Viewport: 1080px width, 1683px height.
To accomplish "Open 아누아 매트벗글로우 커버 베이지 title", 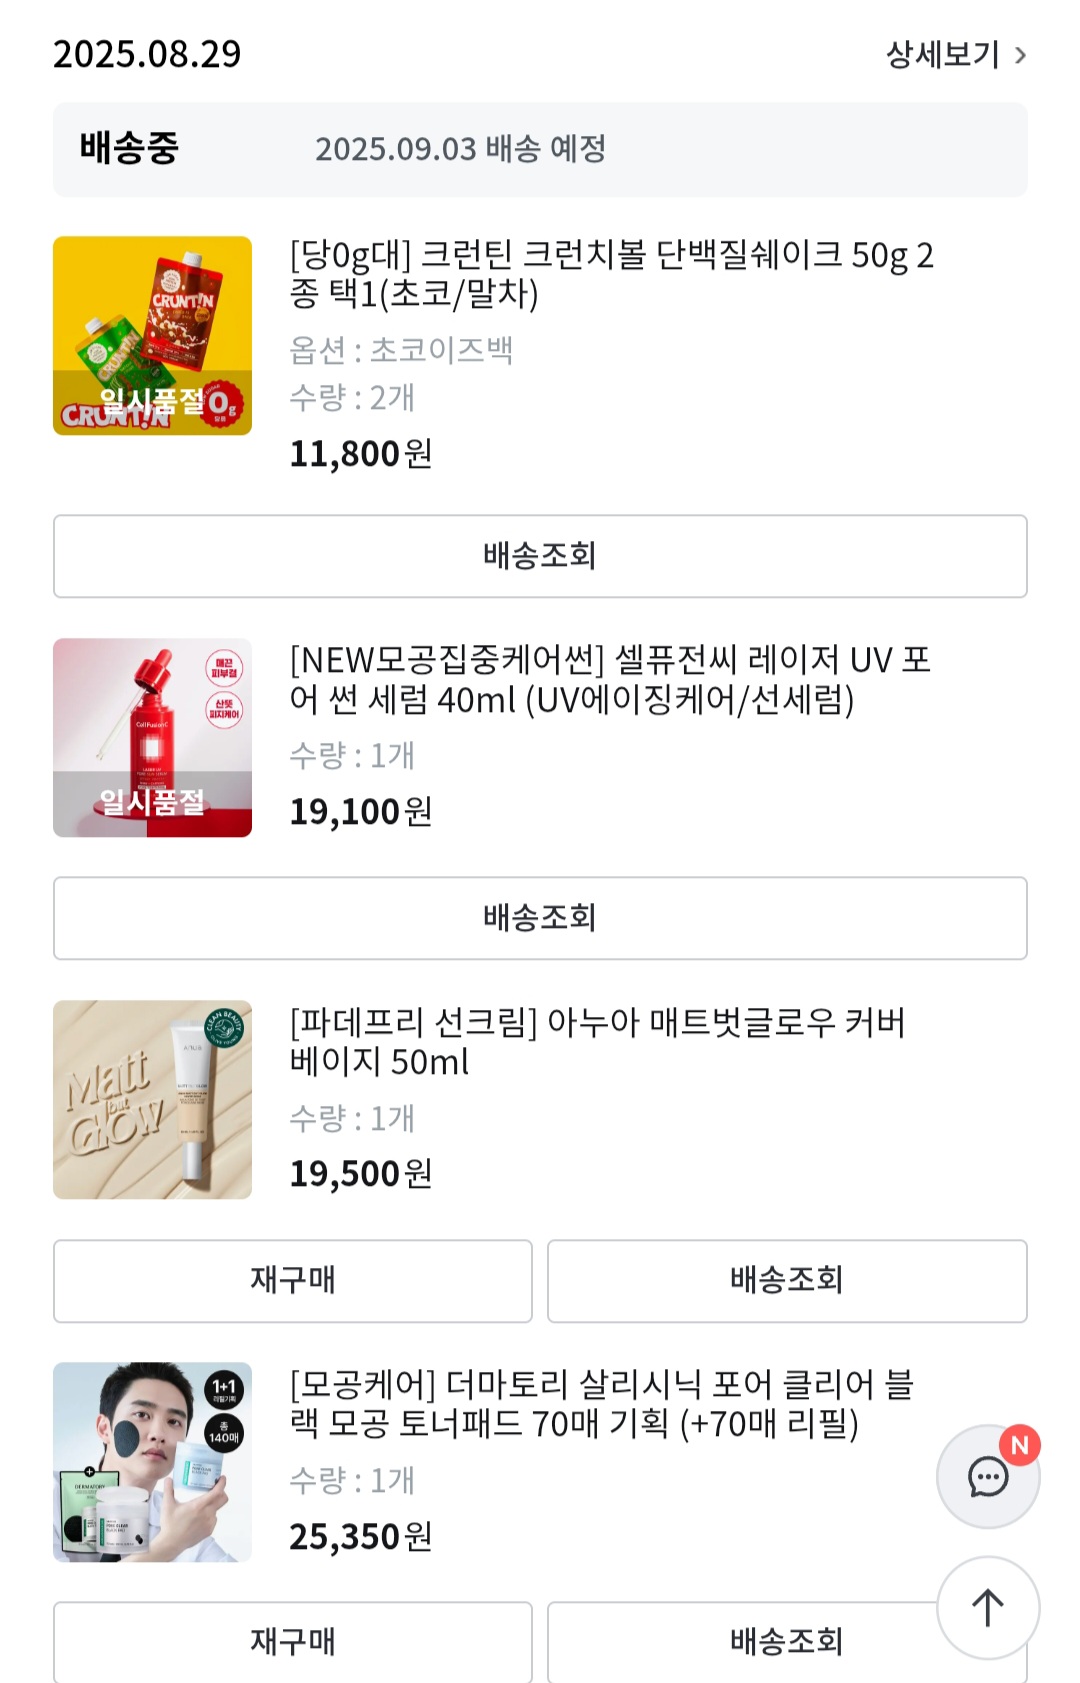I will (597, 1042).
